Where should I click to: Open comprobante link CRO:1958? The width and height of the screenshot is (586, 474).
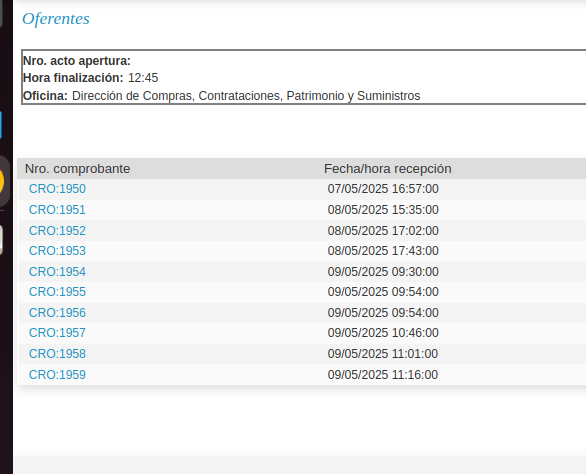pyautogui.click(x=57, y=354)
